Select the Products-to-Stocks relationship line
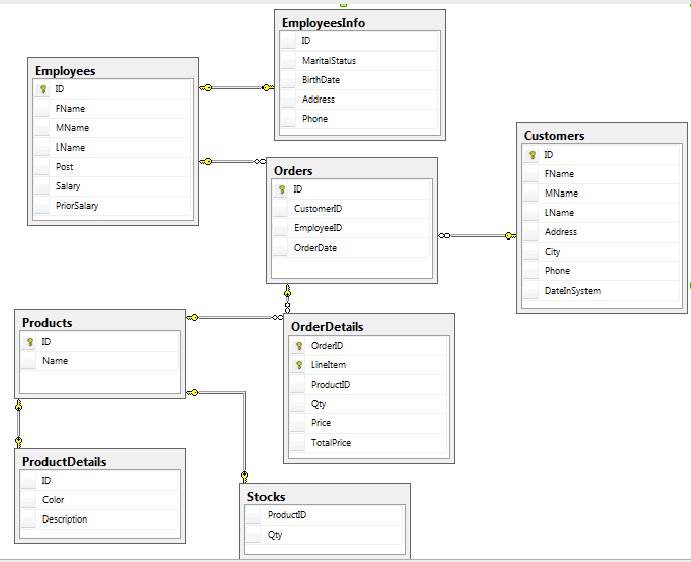Image resolution: width=691 pixels, height=562 pixels. [244, 434]
